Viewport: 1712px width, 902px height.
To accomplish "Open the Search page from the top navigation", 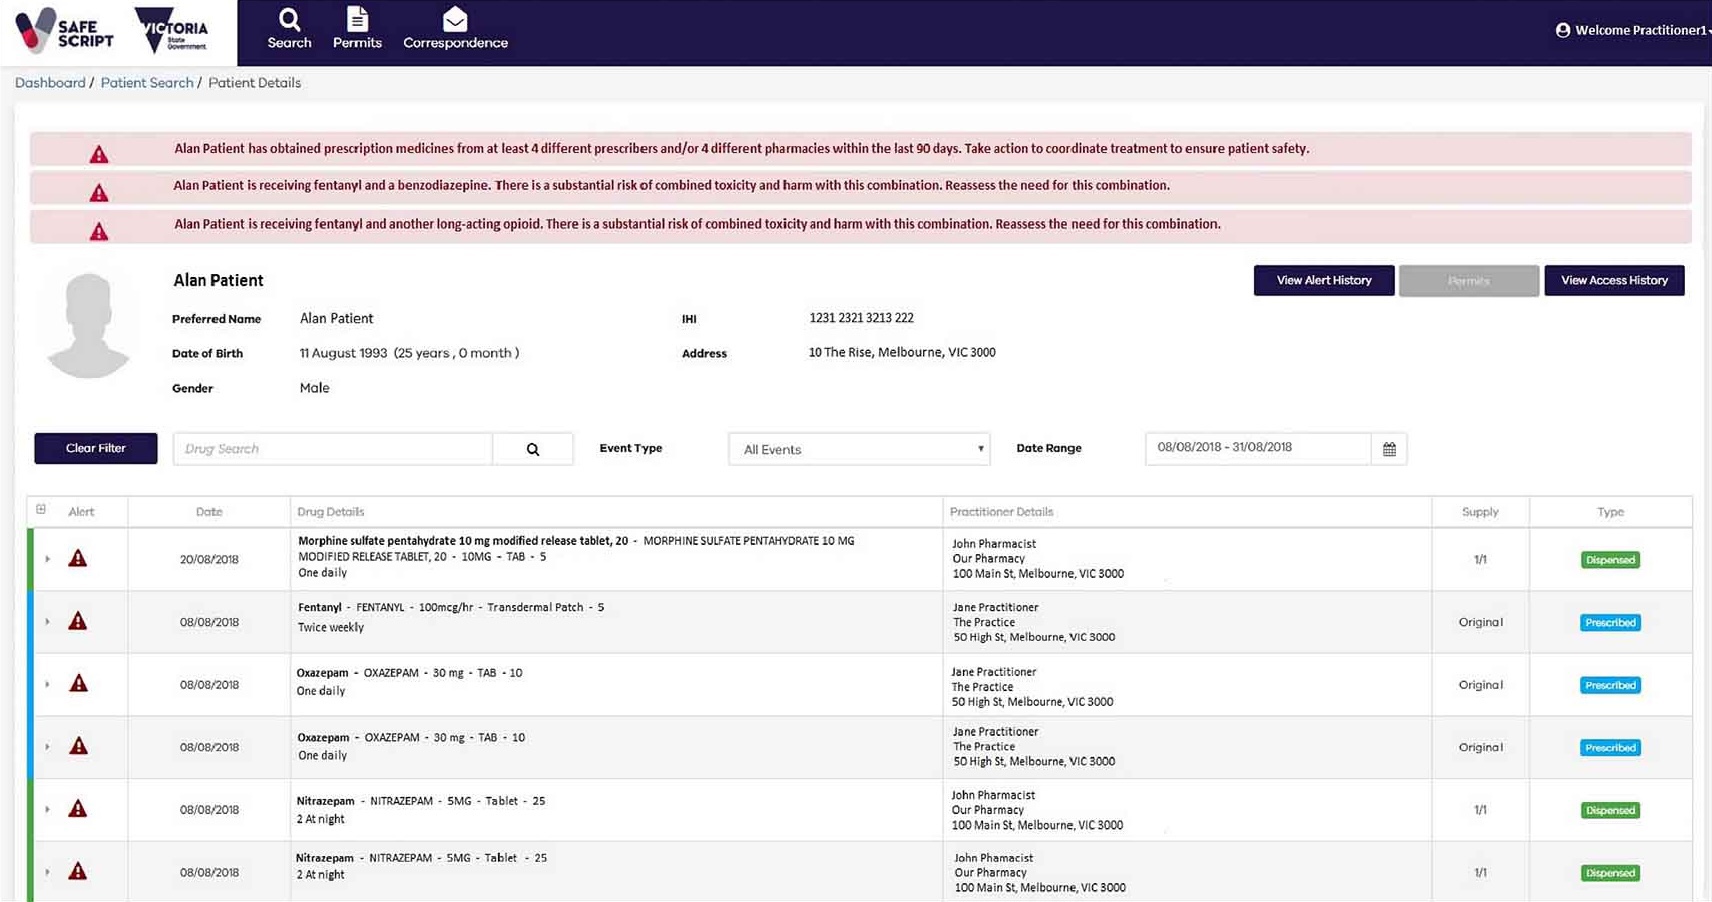I will pos(289,30).
